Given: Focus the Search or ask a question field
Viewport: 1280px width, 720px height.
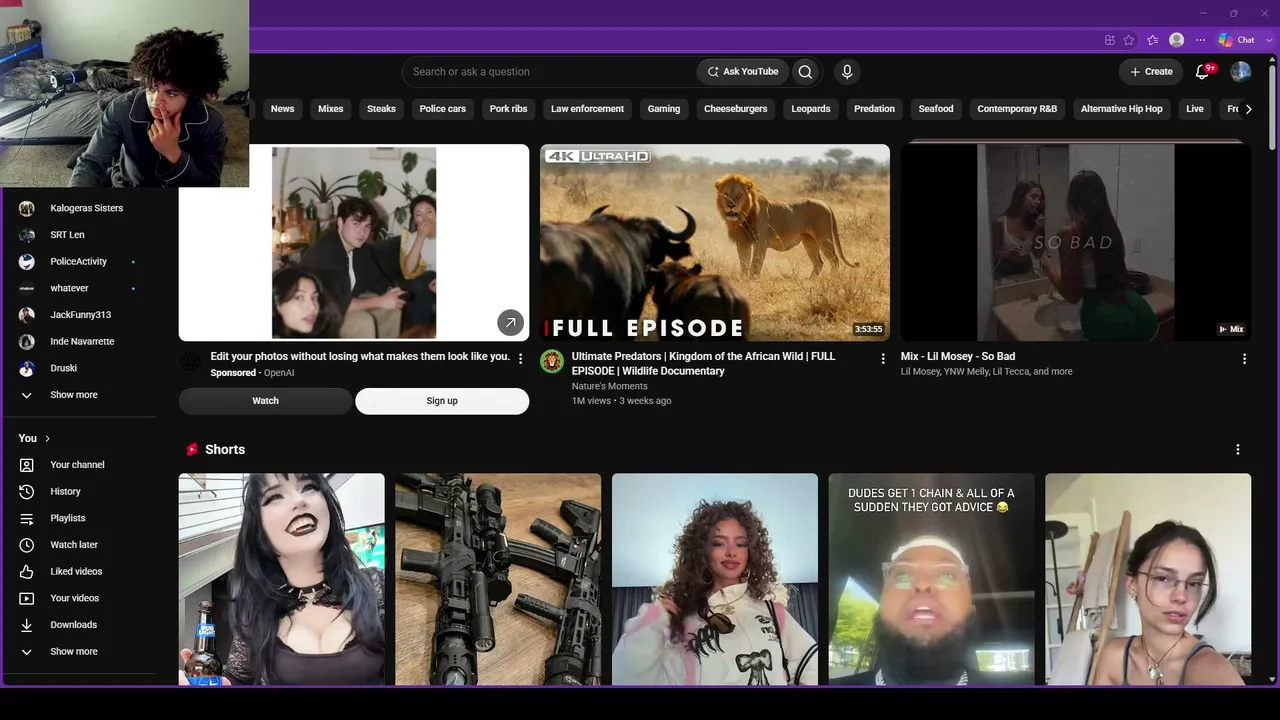Looking at the screenshot, I should click(x=549, y=72).
